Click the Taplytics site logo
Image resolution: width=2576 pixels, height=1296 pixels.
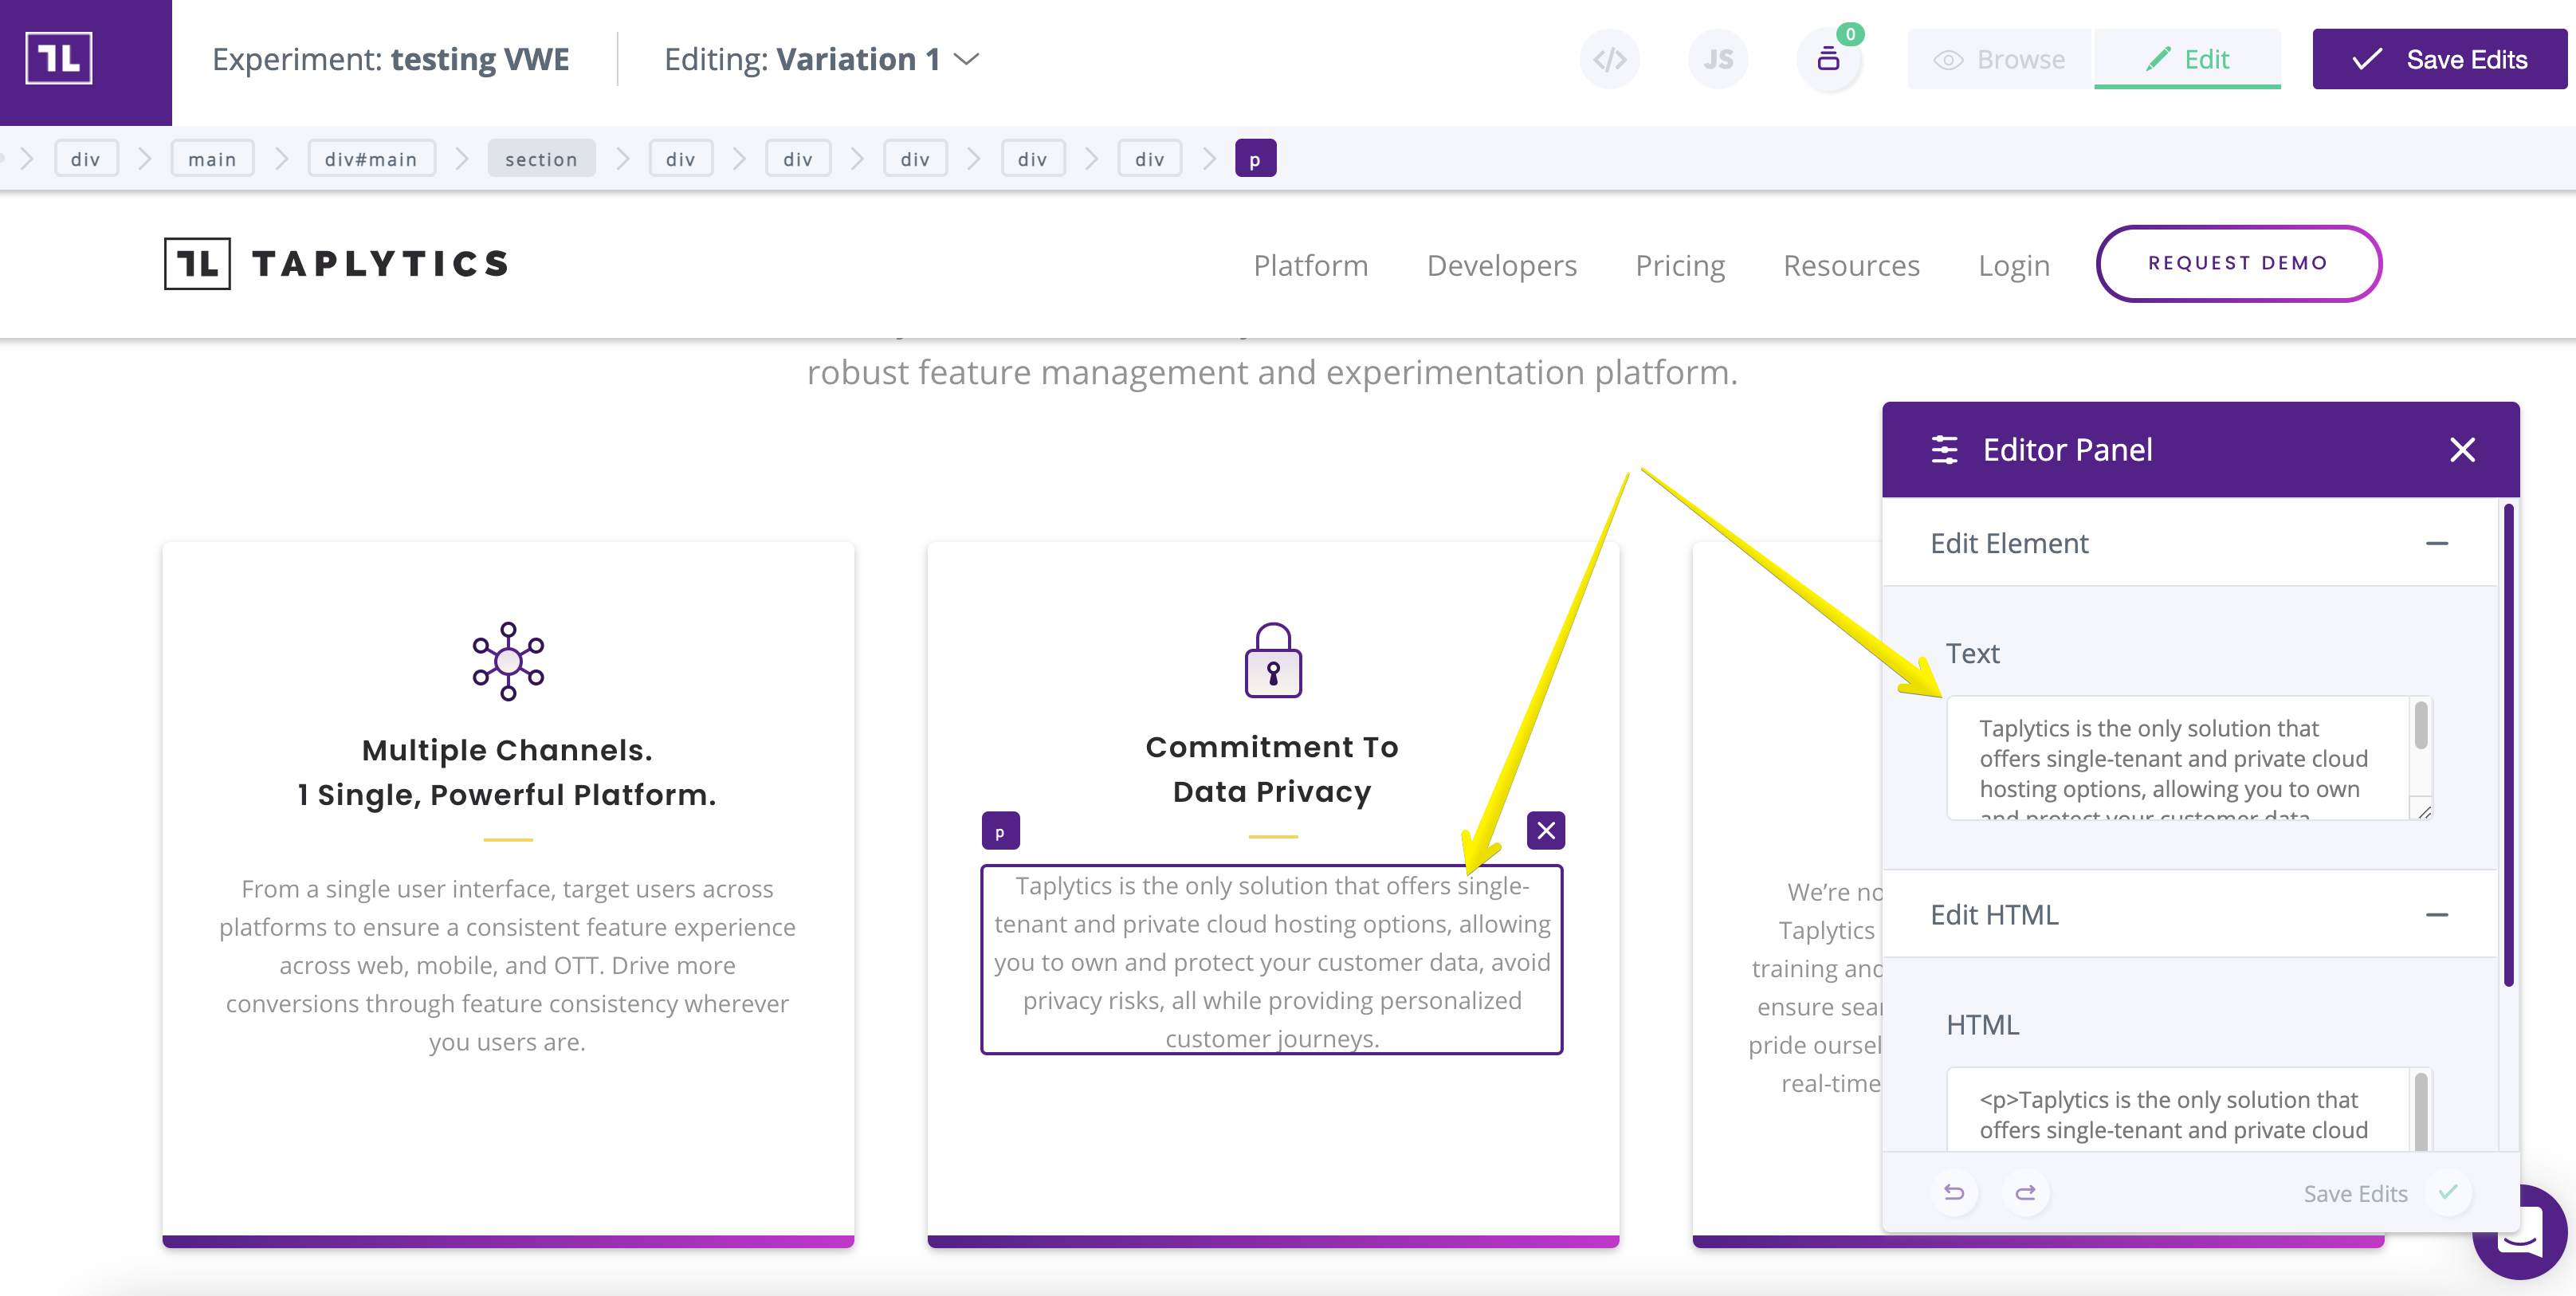(x=337, y=264)
